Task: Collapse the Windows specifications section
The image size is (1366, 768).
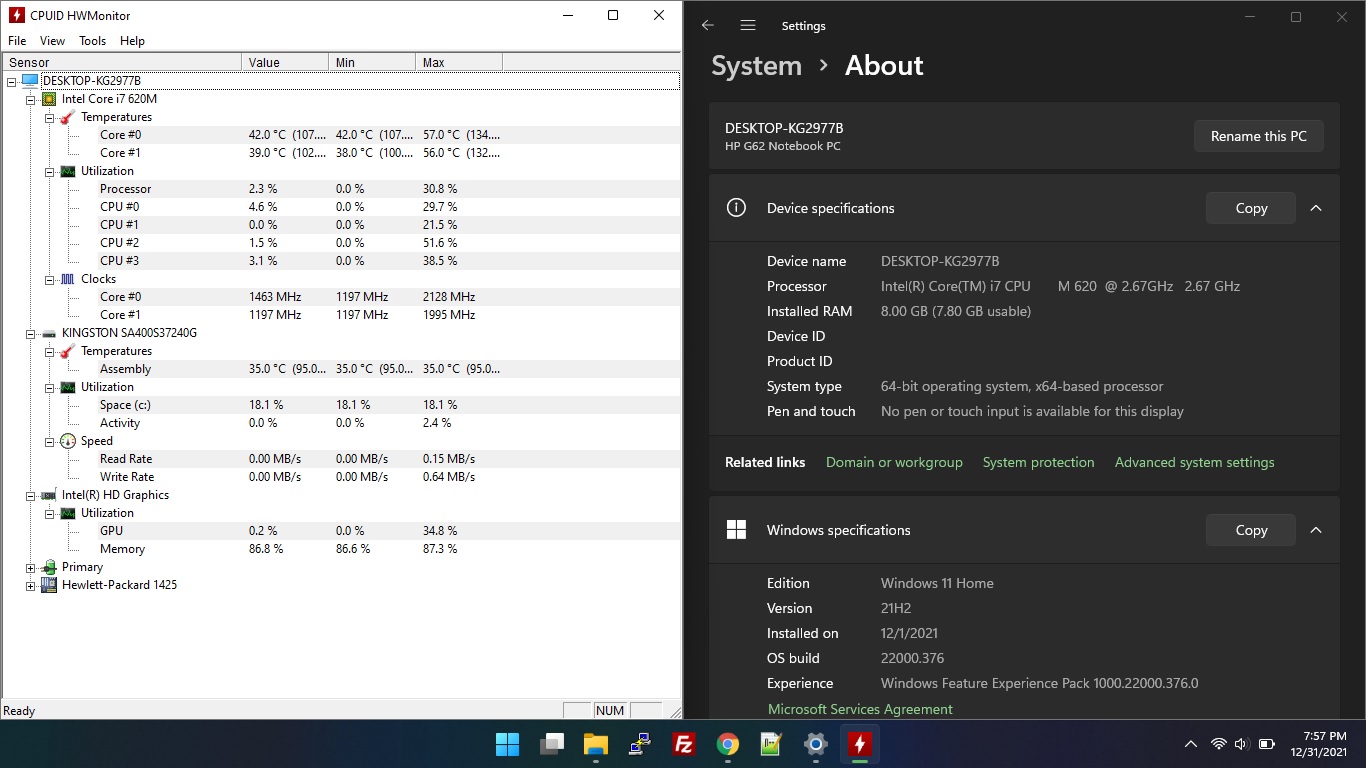Action: pyautogui.click(x=1316, y=530)
